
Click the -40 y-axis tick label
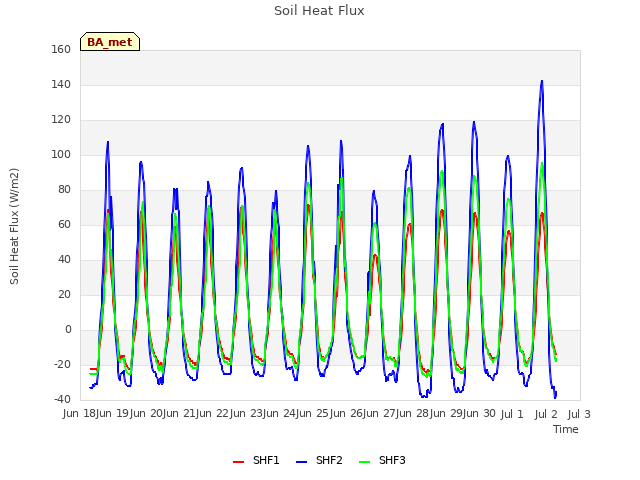click(x=62, y=399)
